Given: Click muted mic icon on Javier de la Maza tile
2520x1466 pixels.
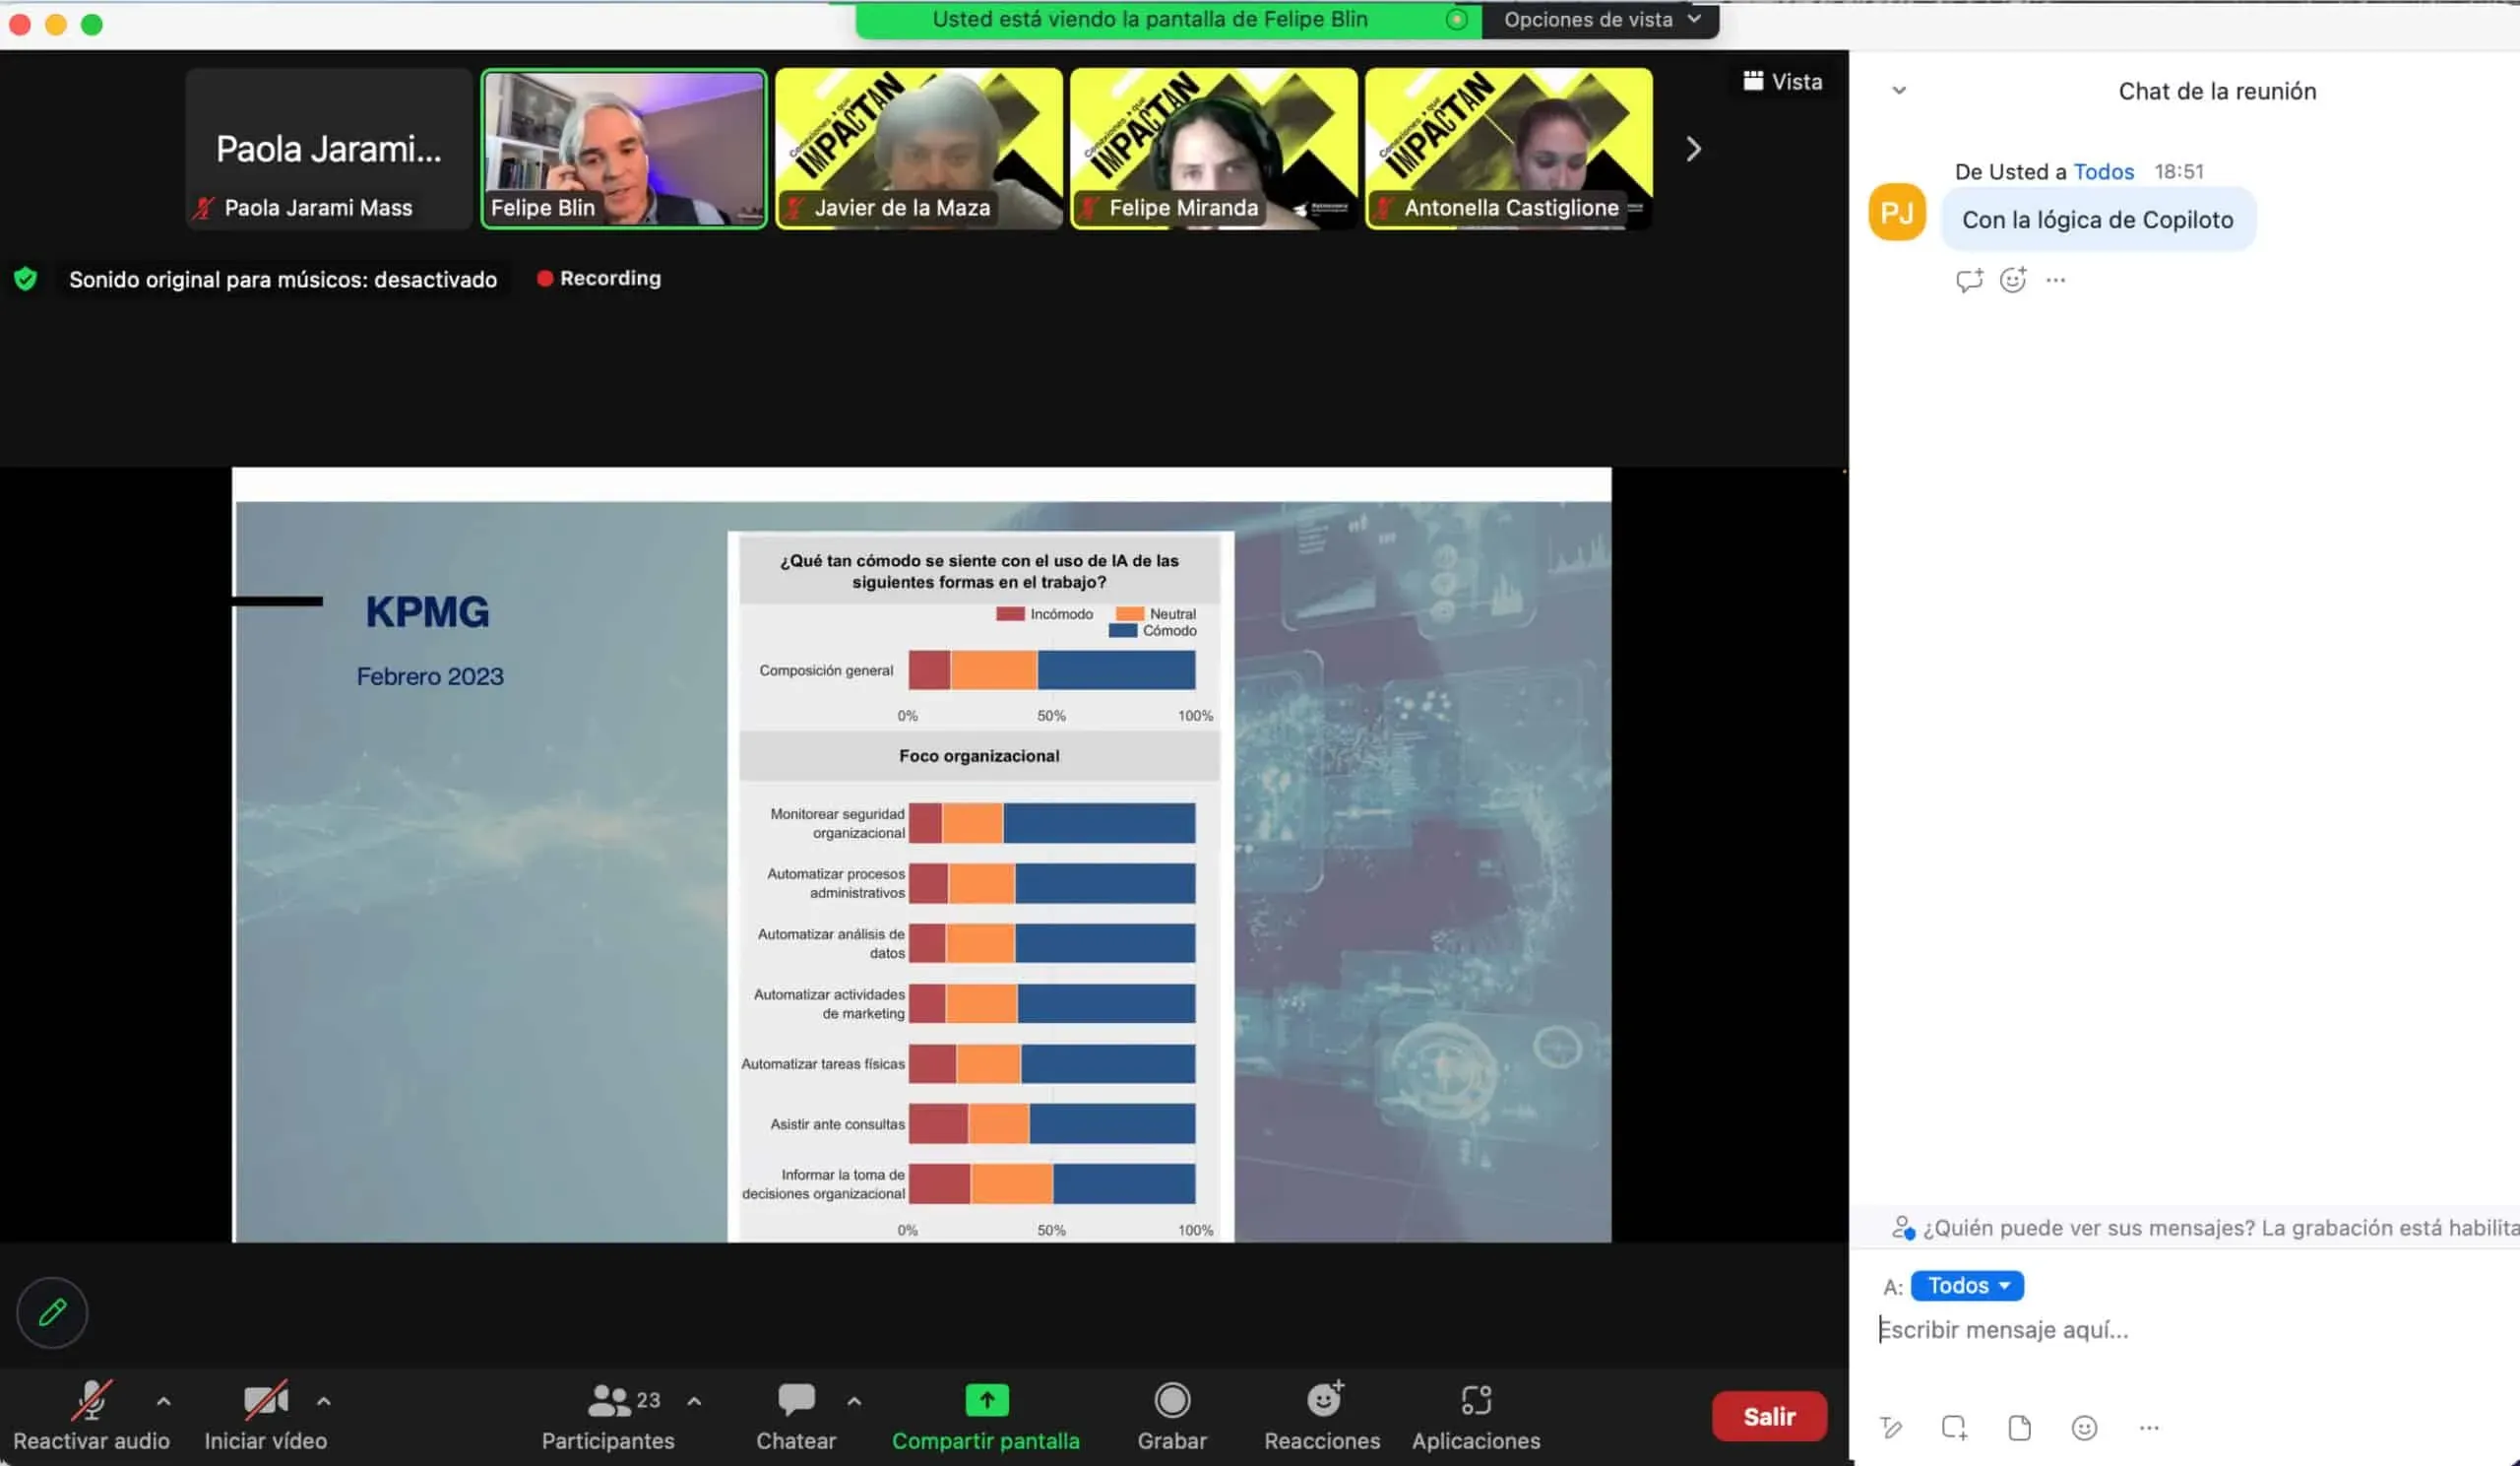Looking at the screenshot, I should pyautogui.click(x=794, y=208).
